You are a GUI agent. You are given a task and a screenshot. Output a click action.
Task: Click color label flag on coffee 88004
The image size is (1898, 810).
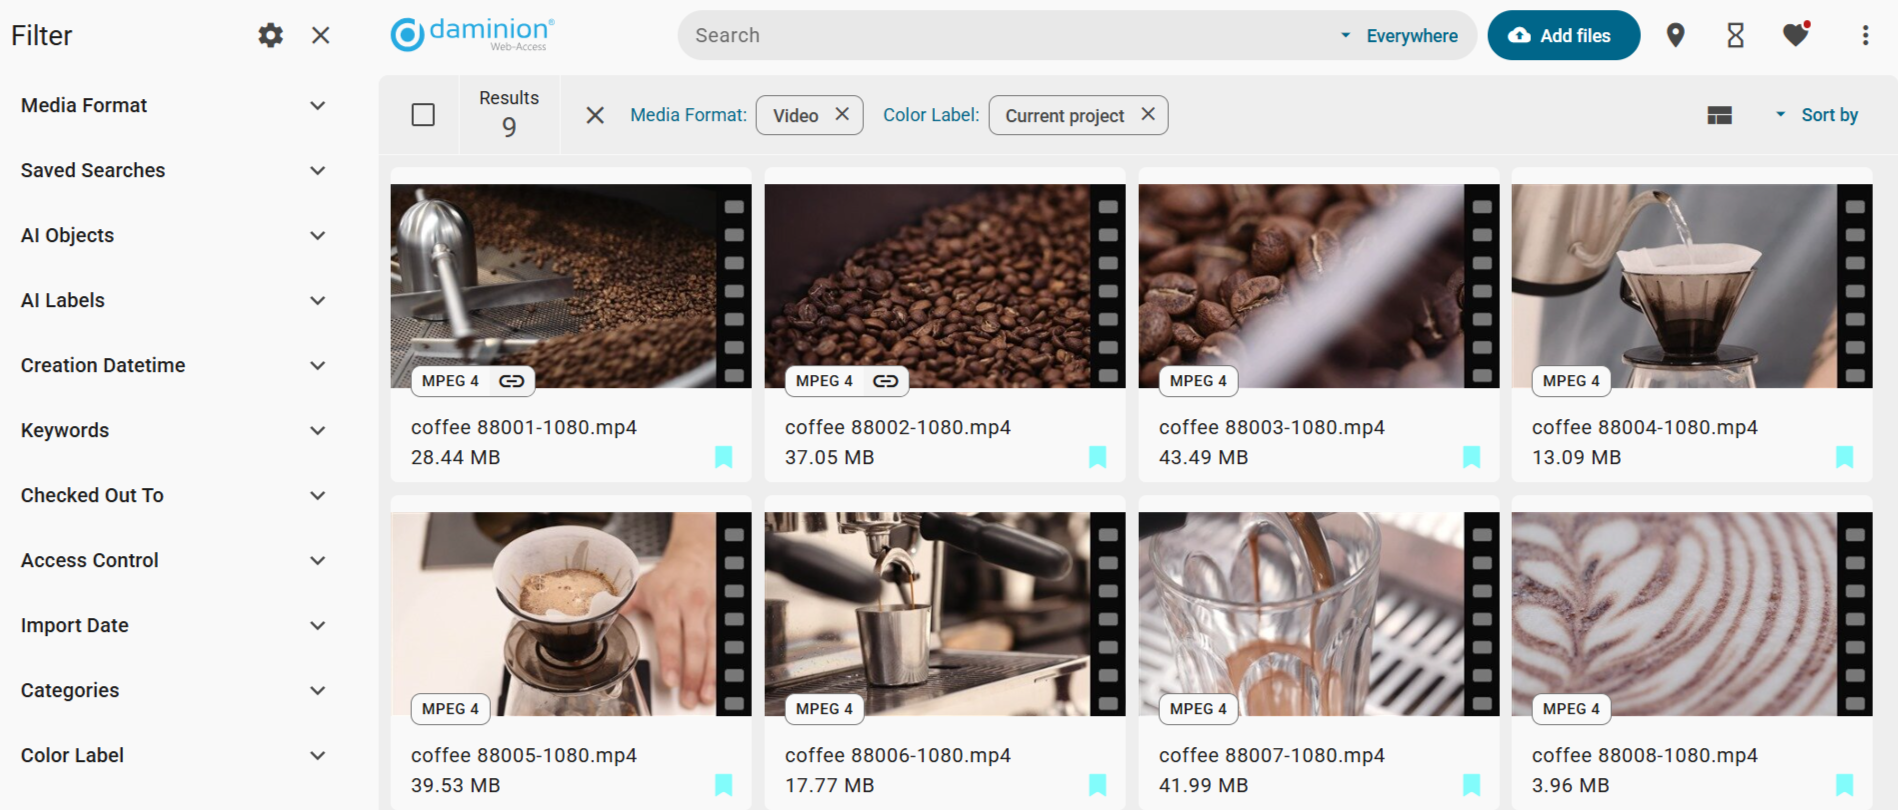click(1844, 457)
